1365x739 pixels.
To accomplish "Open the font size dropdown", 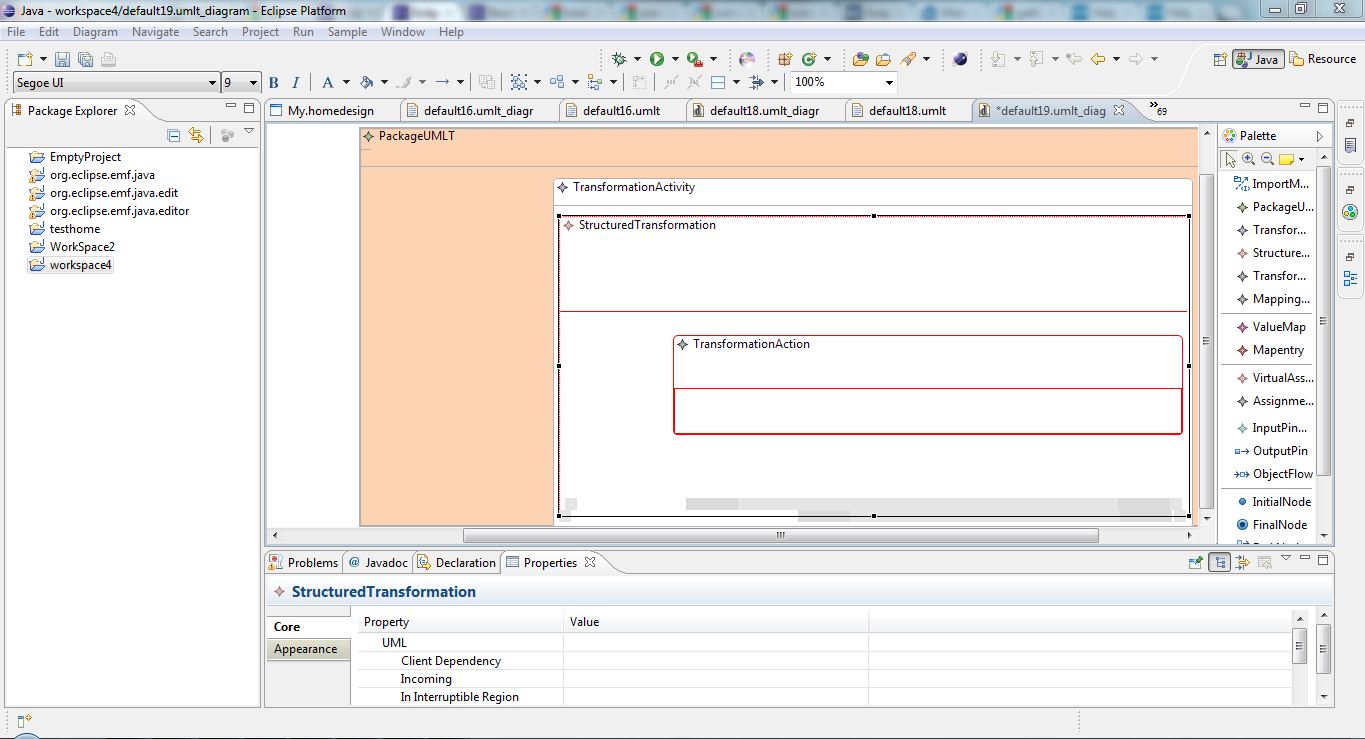I will 253,83.
